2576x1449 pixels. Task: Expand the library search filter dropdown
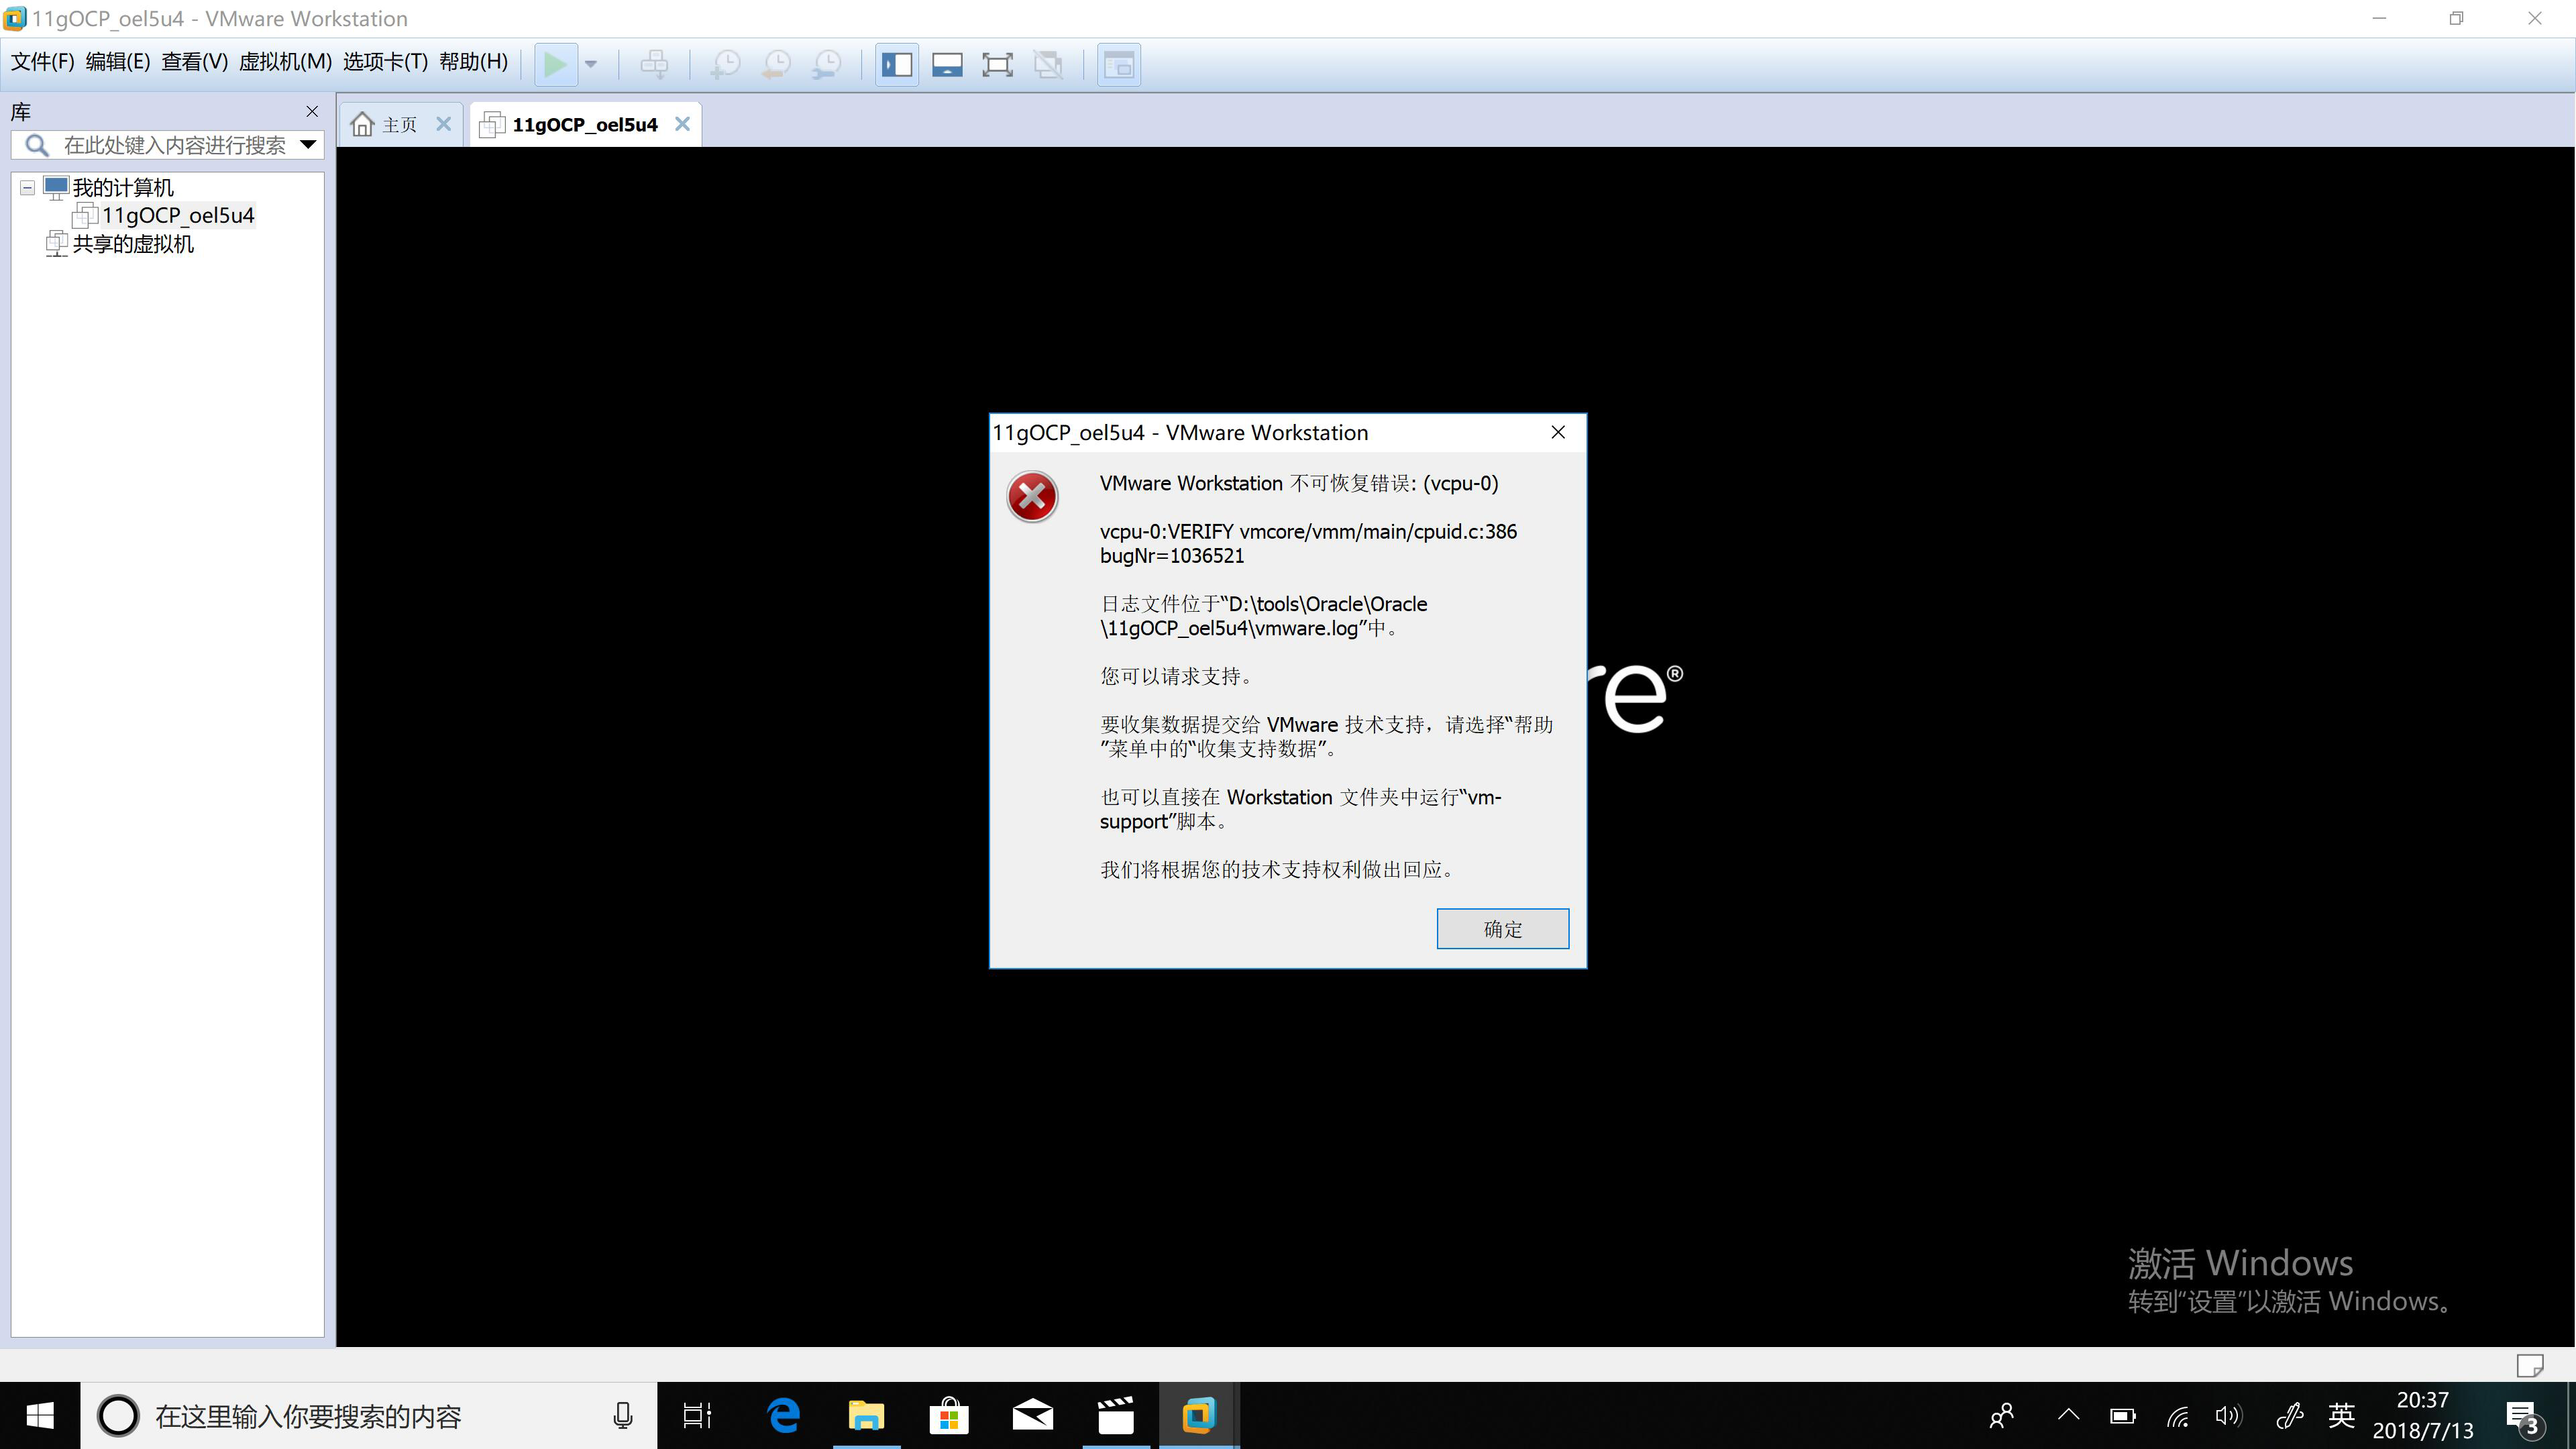(309, 145)
